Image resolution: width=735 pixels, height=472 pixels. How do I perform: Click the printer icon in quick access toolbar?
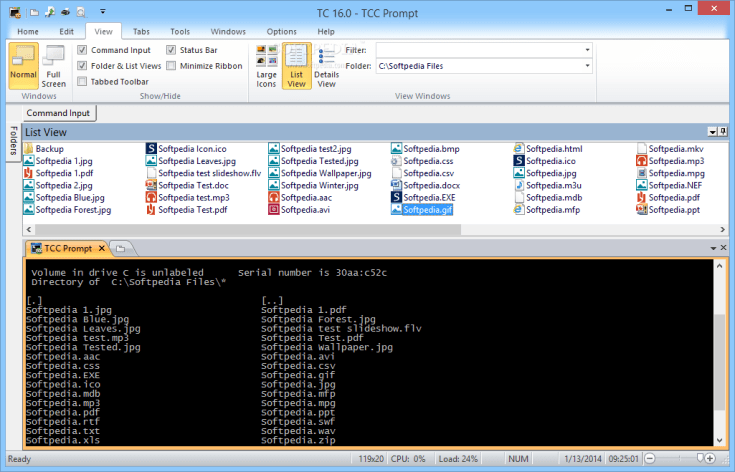65,12
